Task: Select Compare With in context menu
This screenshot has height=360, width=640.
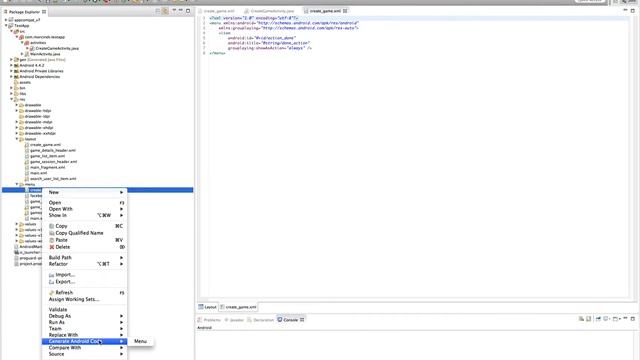Action: coord(85,348)
